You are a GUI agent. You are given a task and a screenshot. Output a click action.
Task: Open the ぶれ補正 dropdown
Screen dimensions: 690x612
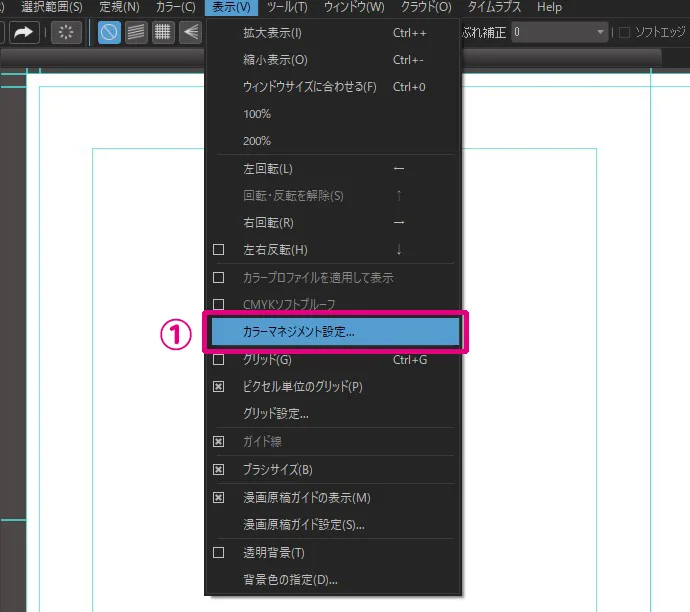pyautogui.click(x=601, y=32)
